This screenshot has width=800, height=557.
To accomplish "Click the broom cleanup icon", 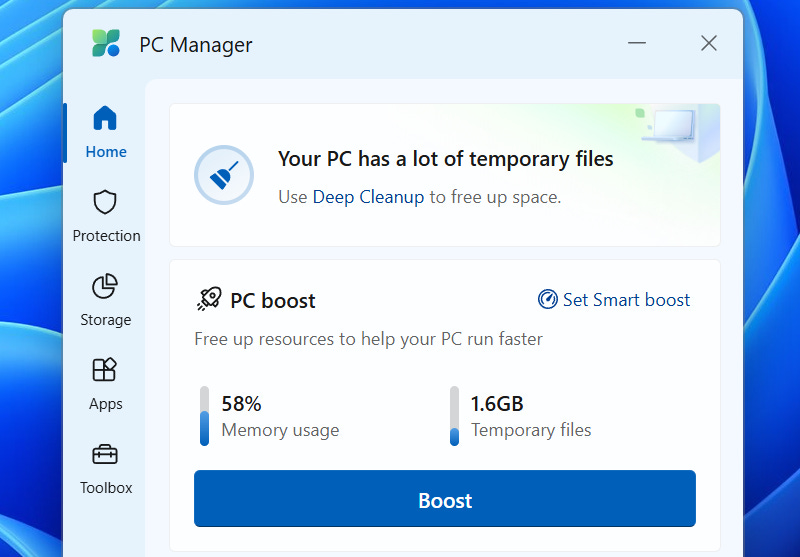I will pos(224,175).
